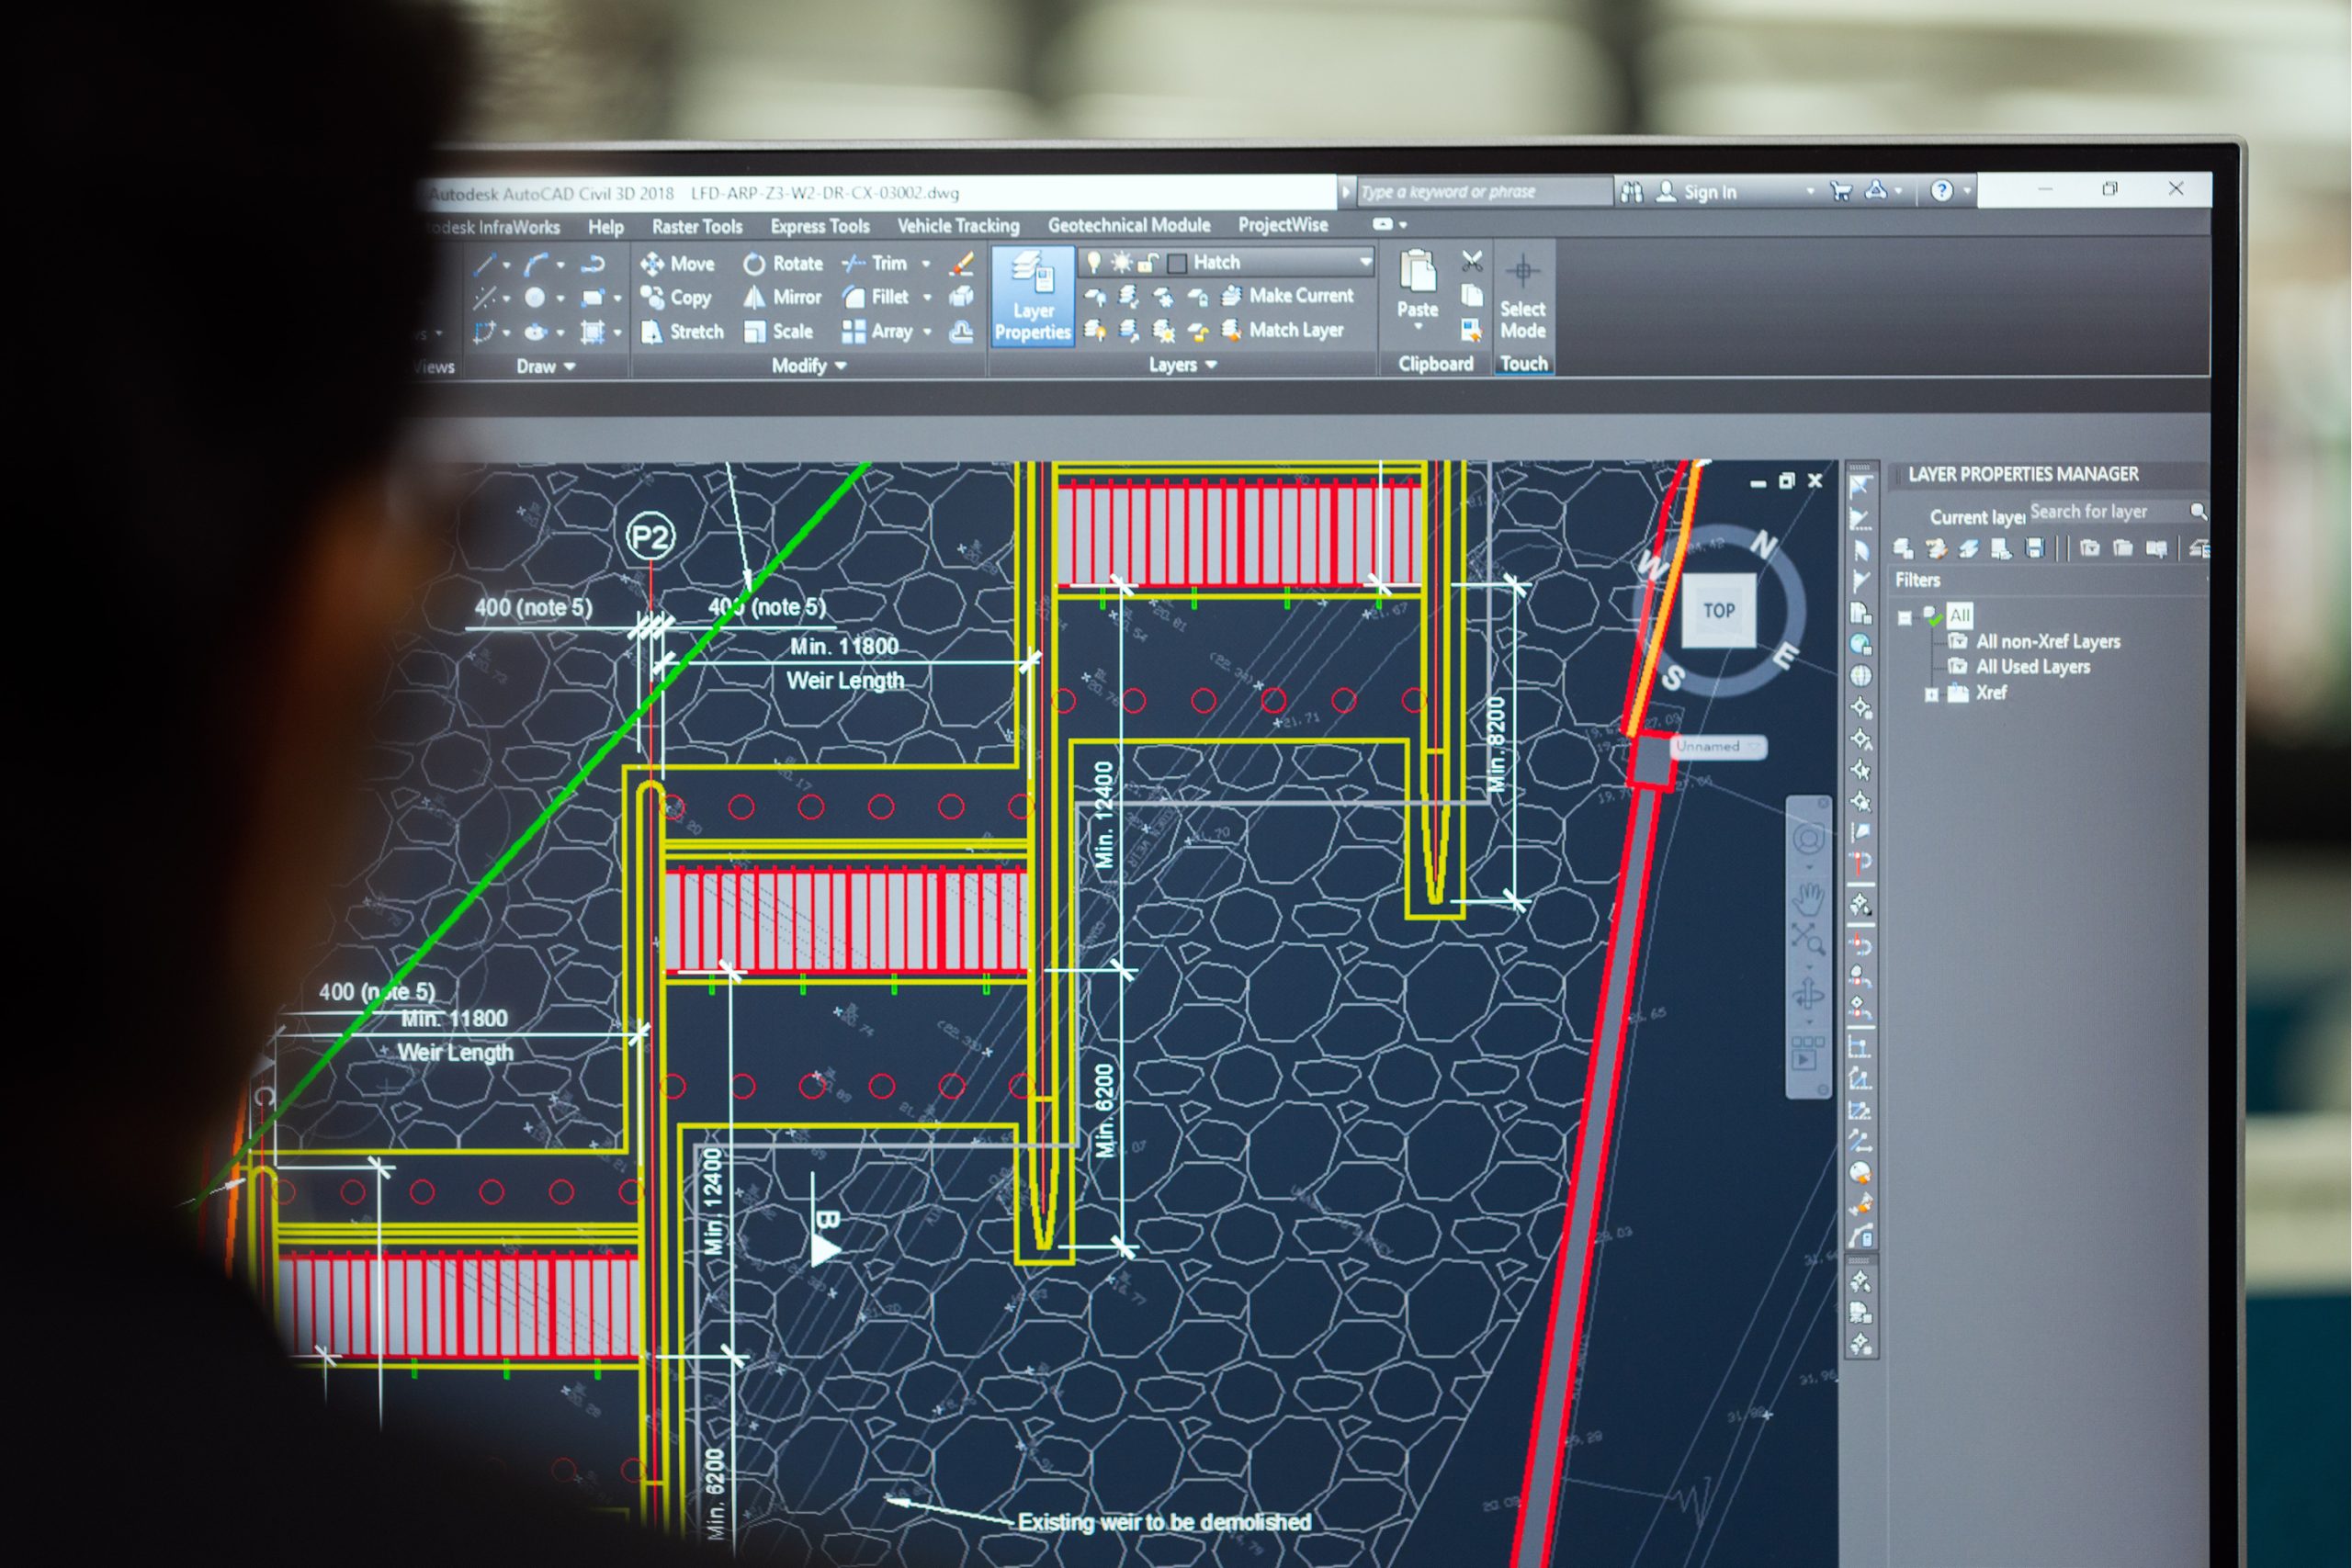2352x1568 pixels.
Task: Select the Fillet tool
Action: click(x=876, y=297)
